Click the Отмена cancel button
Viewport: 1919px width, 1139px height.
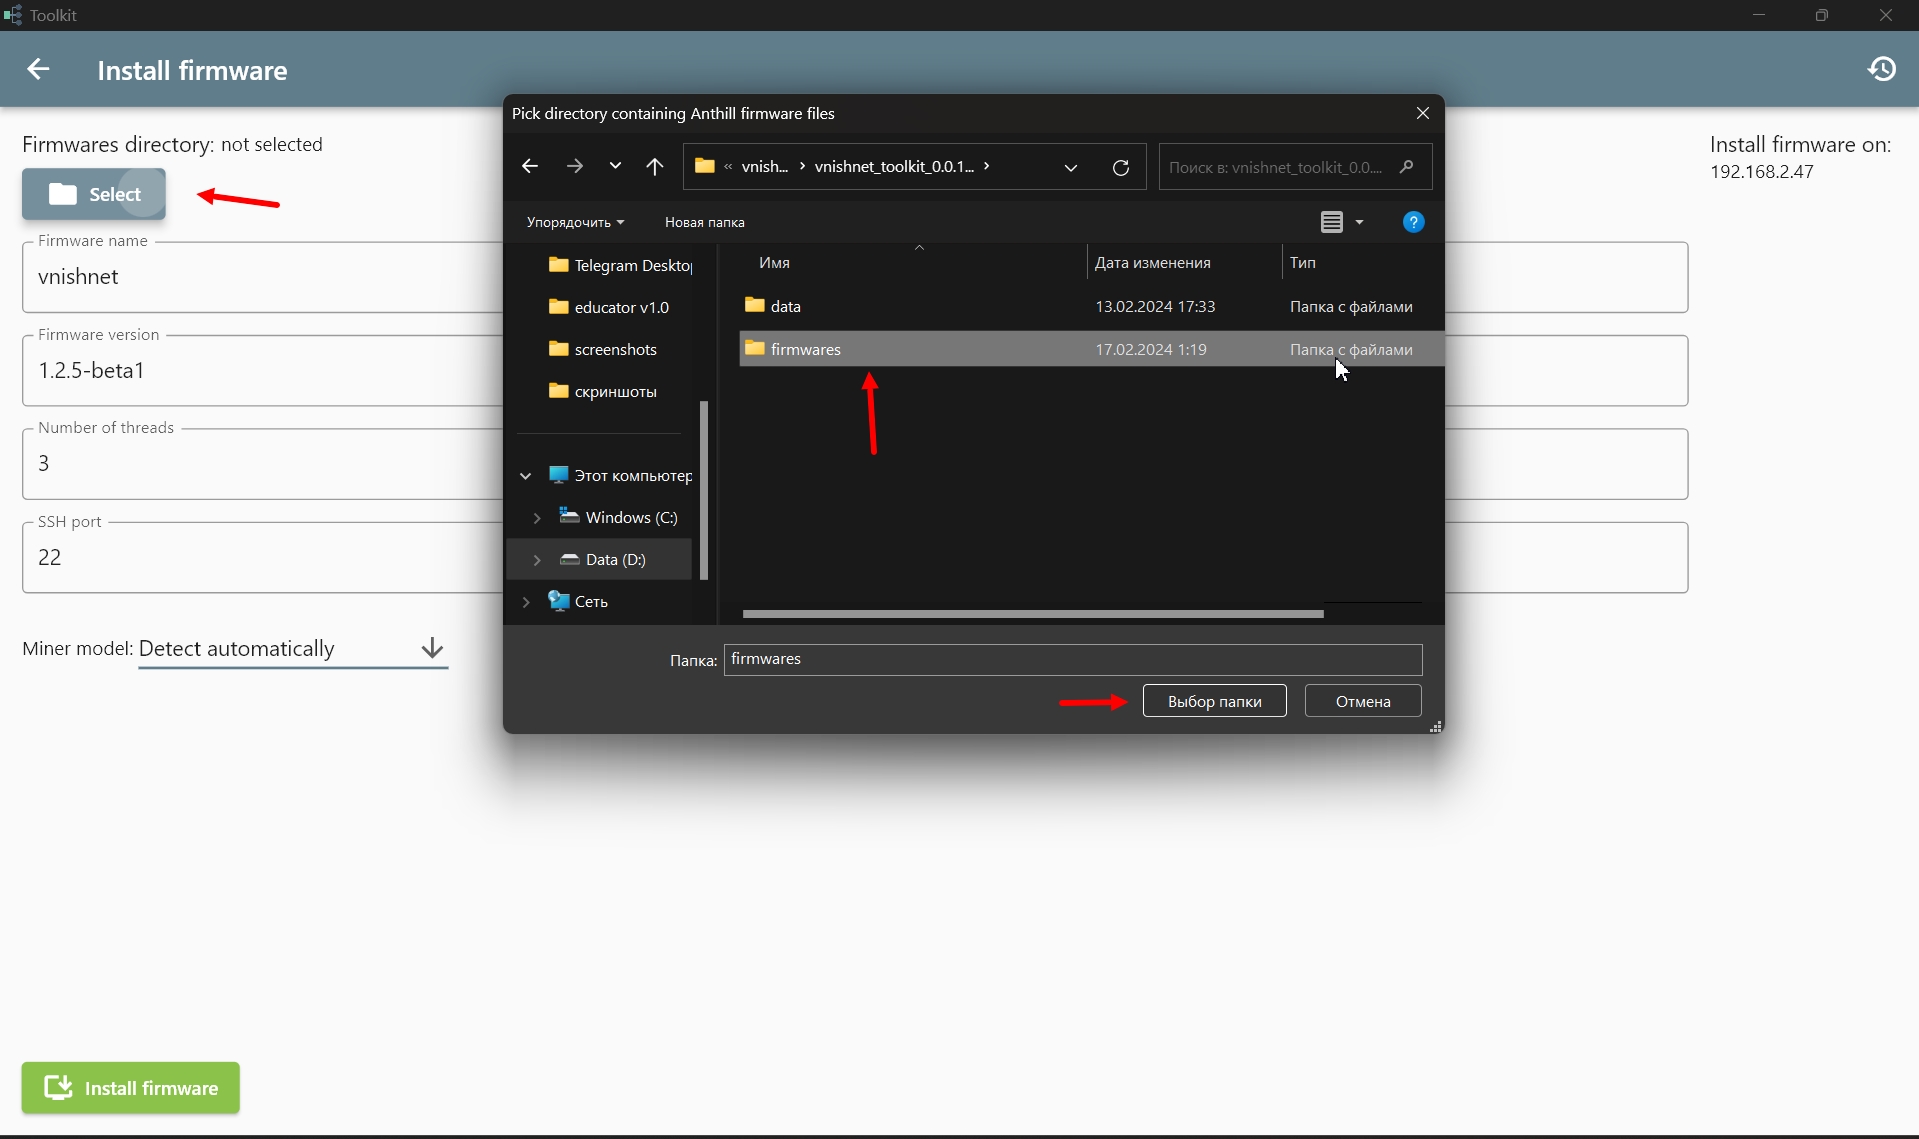pos(1363,701)
